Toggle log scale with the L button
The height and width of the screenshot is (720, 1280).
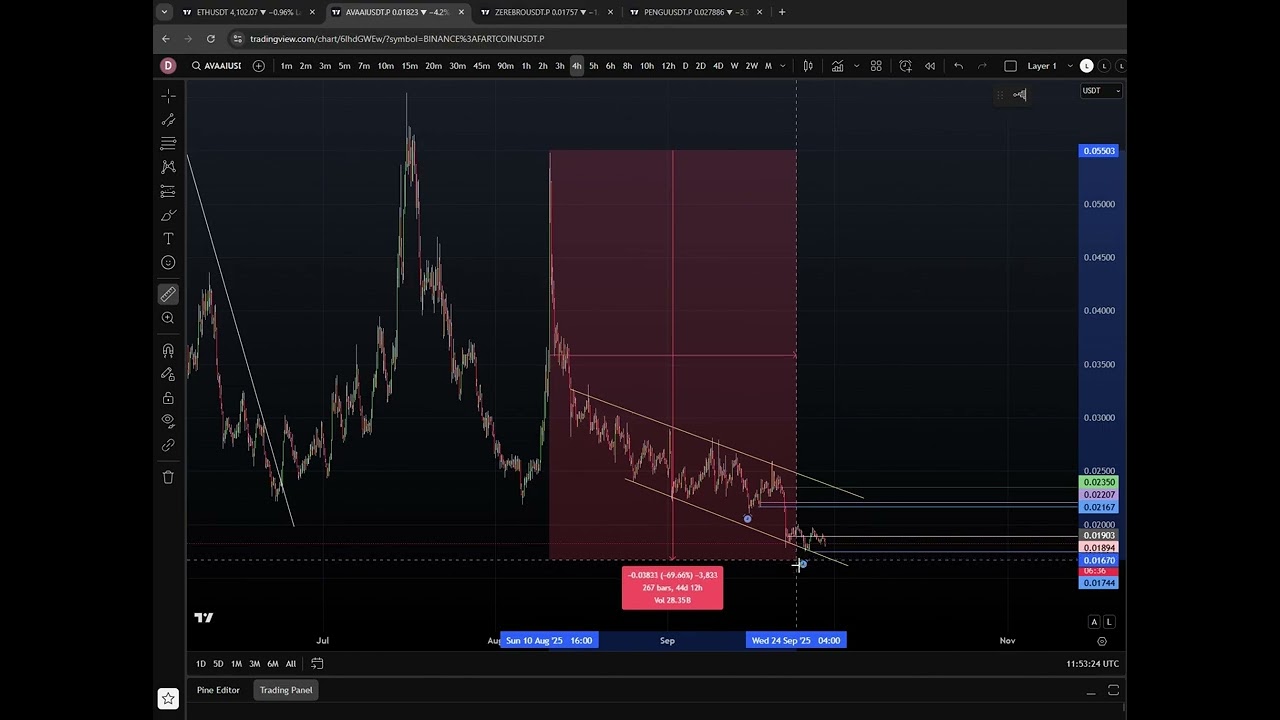(x=1109, y=622)
